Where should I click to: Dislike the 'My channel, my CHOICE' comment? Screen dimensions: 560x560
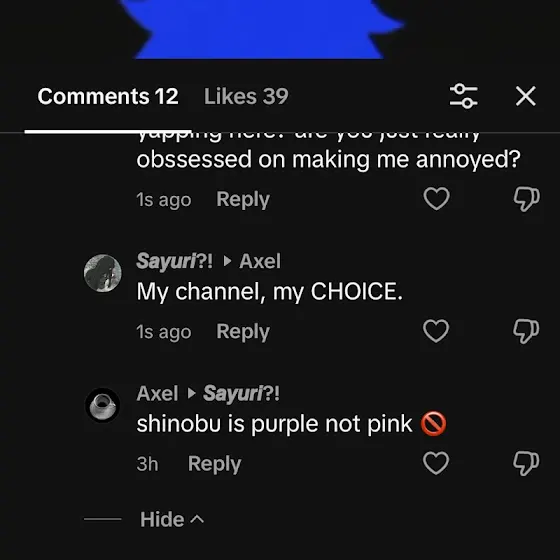526,331
